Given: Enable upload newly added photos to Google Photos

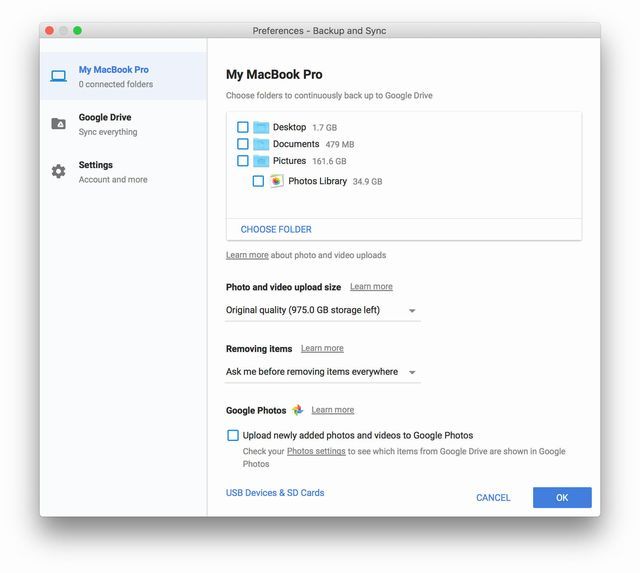Looking at the screenshot, I should coord(233,435).
